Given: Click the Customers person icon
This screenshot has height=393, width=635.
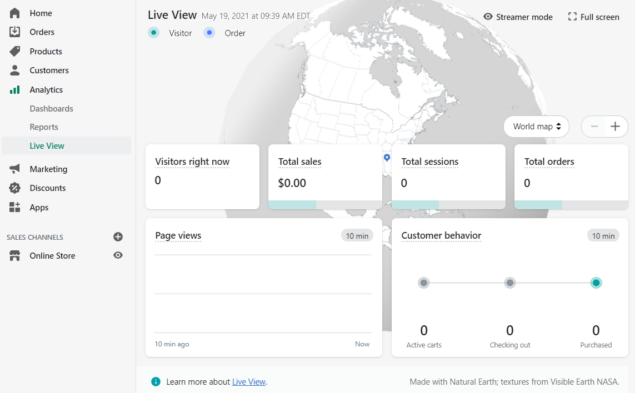Looking at the screenshot, I should tap(15, 70).
